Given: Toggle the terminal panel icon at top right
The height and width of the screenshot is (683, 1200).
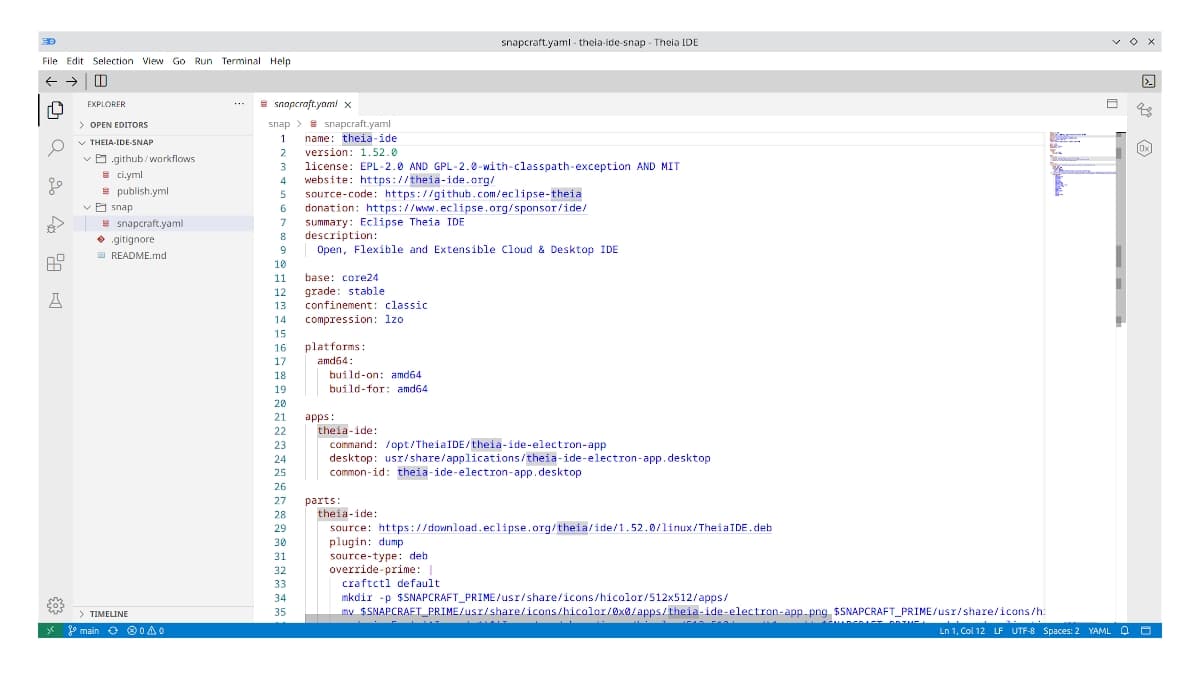Looking at the screenshot, I should click(x=1149, y=81).
